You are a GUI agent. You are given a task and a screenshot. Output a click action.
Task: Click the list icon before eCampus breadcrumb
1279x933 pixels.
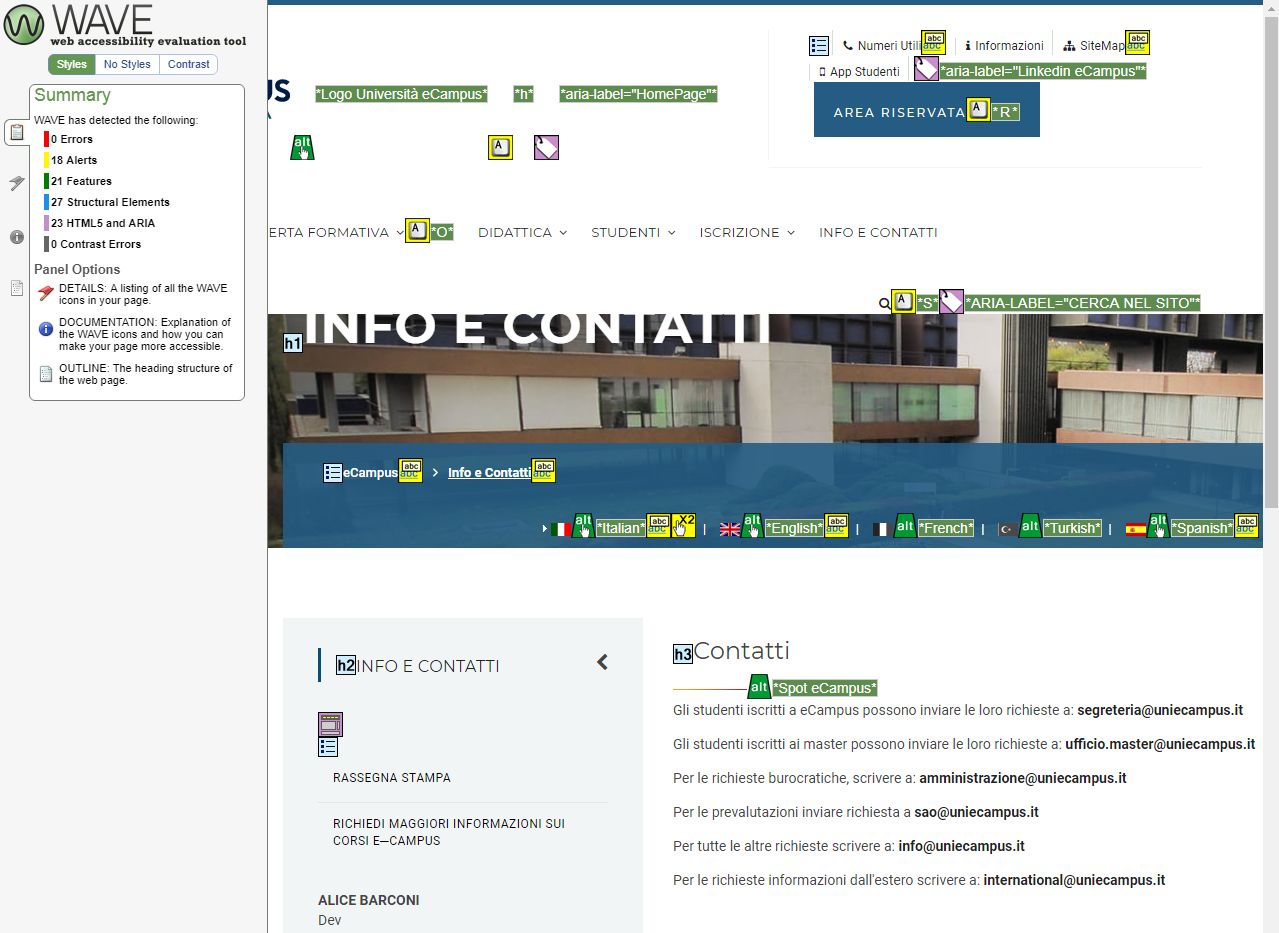click(333, 472)
